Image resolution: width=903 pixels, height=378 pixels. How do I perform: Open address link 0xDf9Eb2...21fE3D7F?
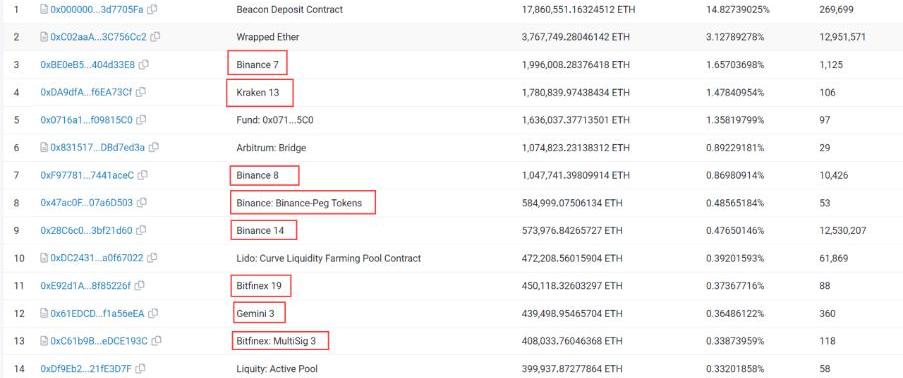coord(86,369)
